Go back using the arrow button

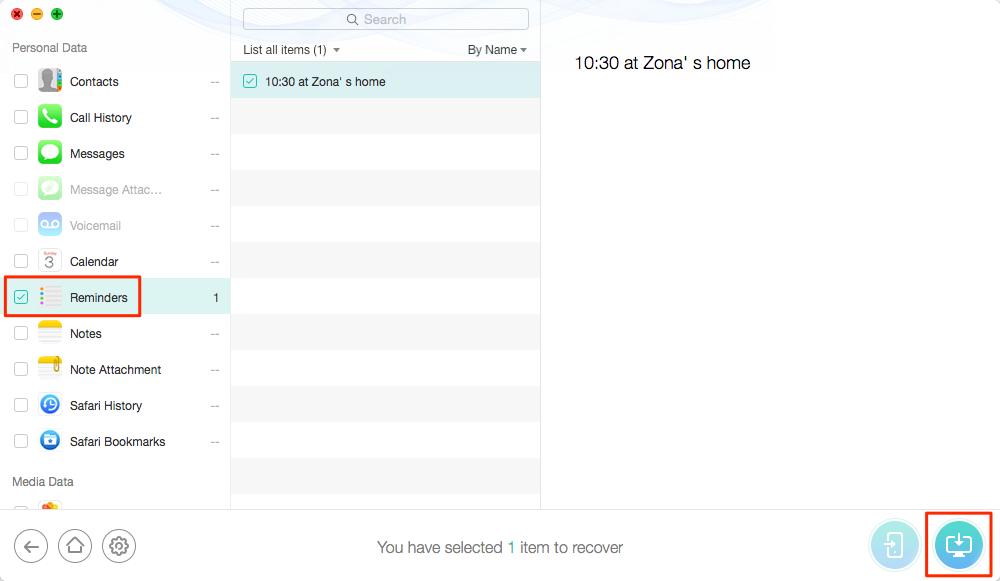31,546
